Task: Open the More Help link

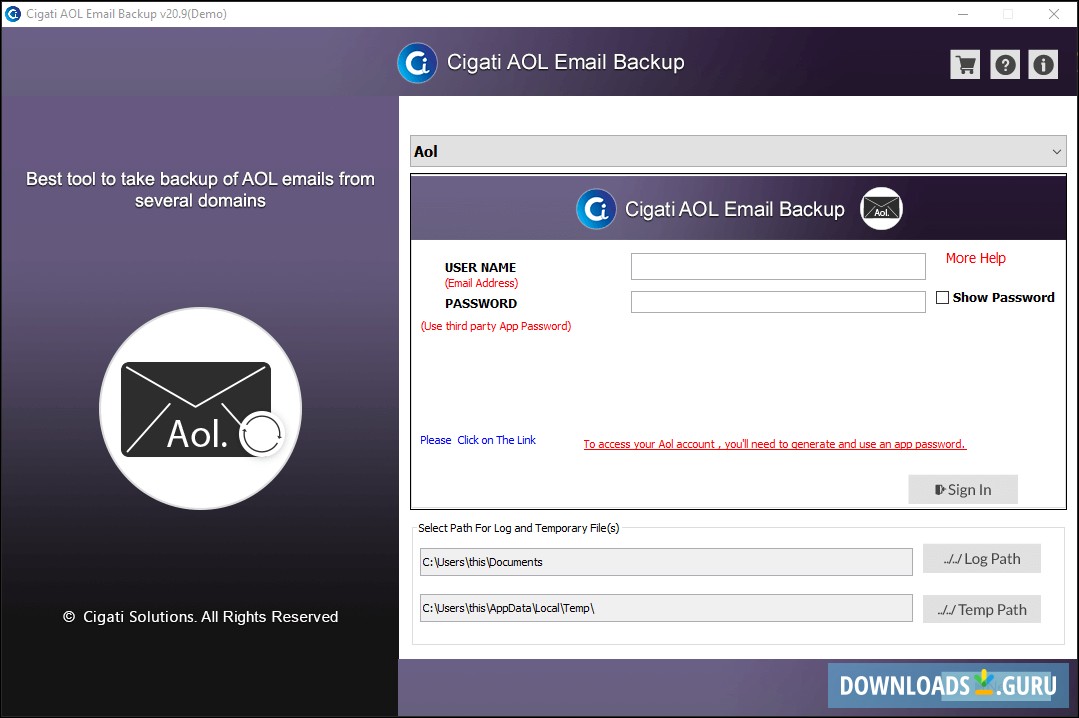Action: tap(975, 258)
